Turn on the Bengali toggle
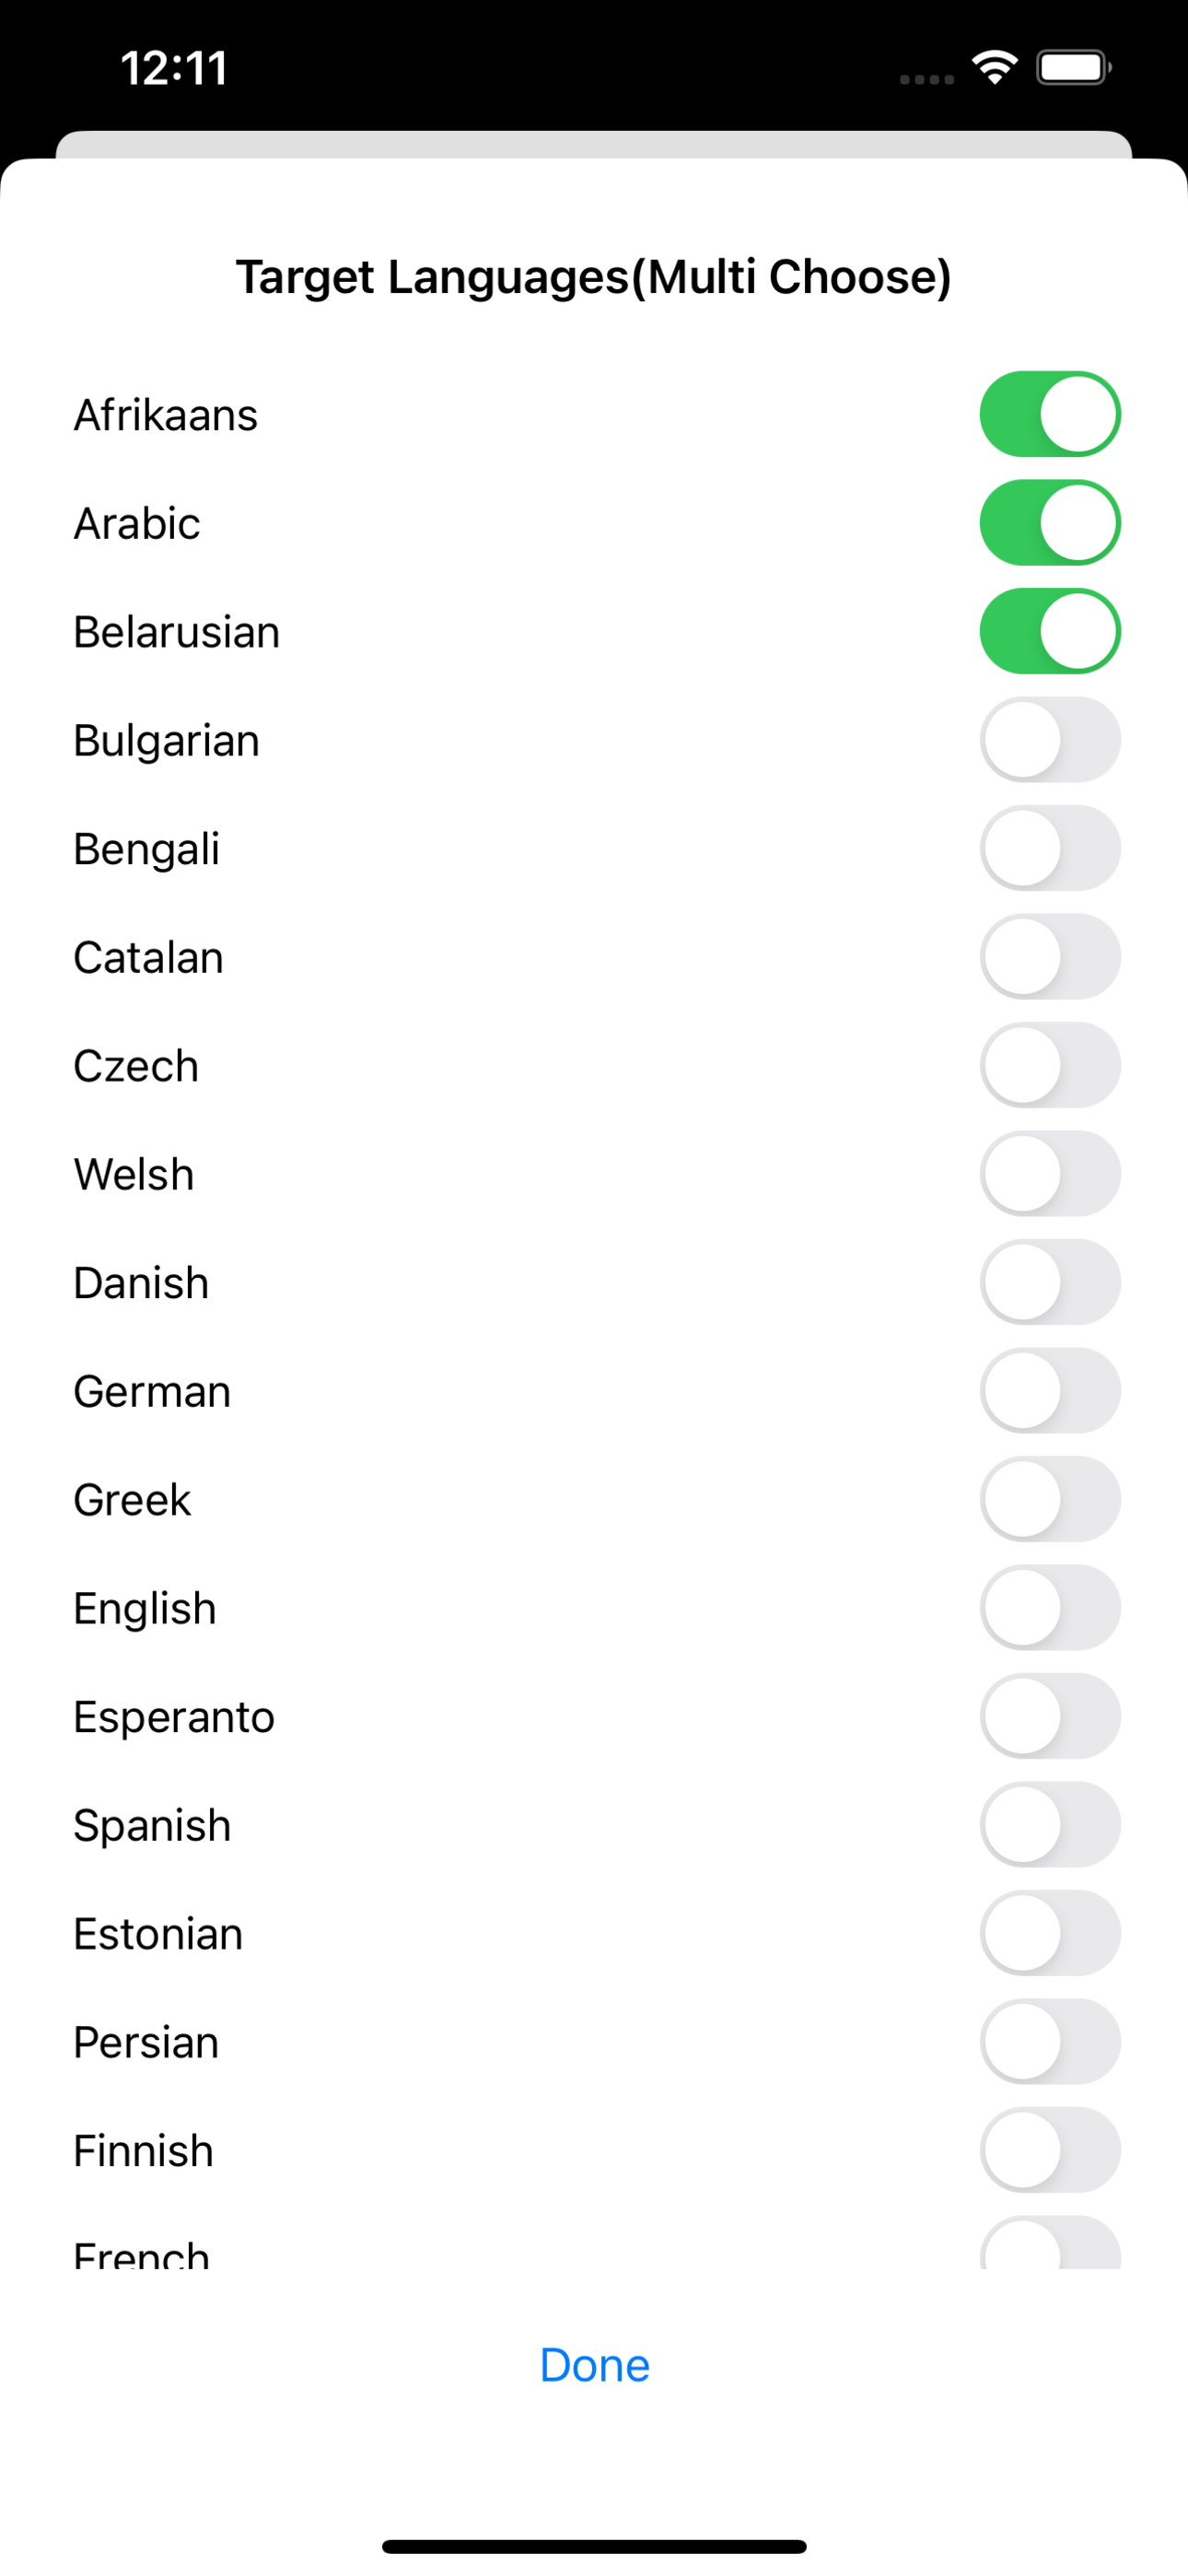The height and width of the screenshot is (2576, 1188). [x=1050, y=848]
